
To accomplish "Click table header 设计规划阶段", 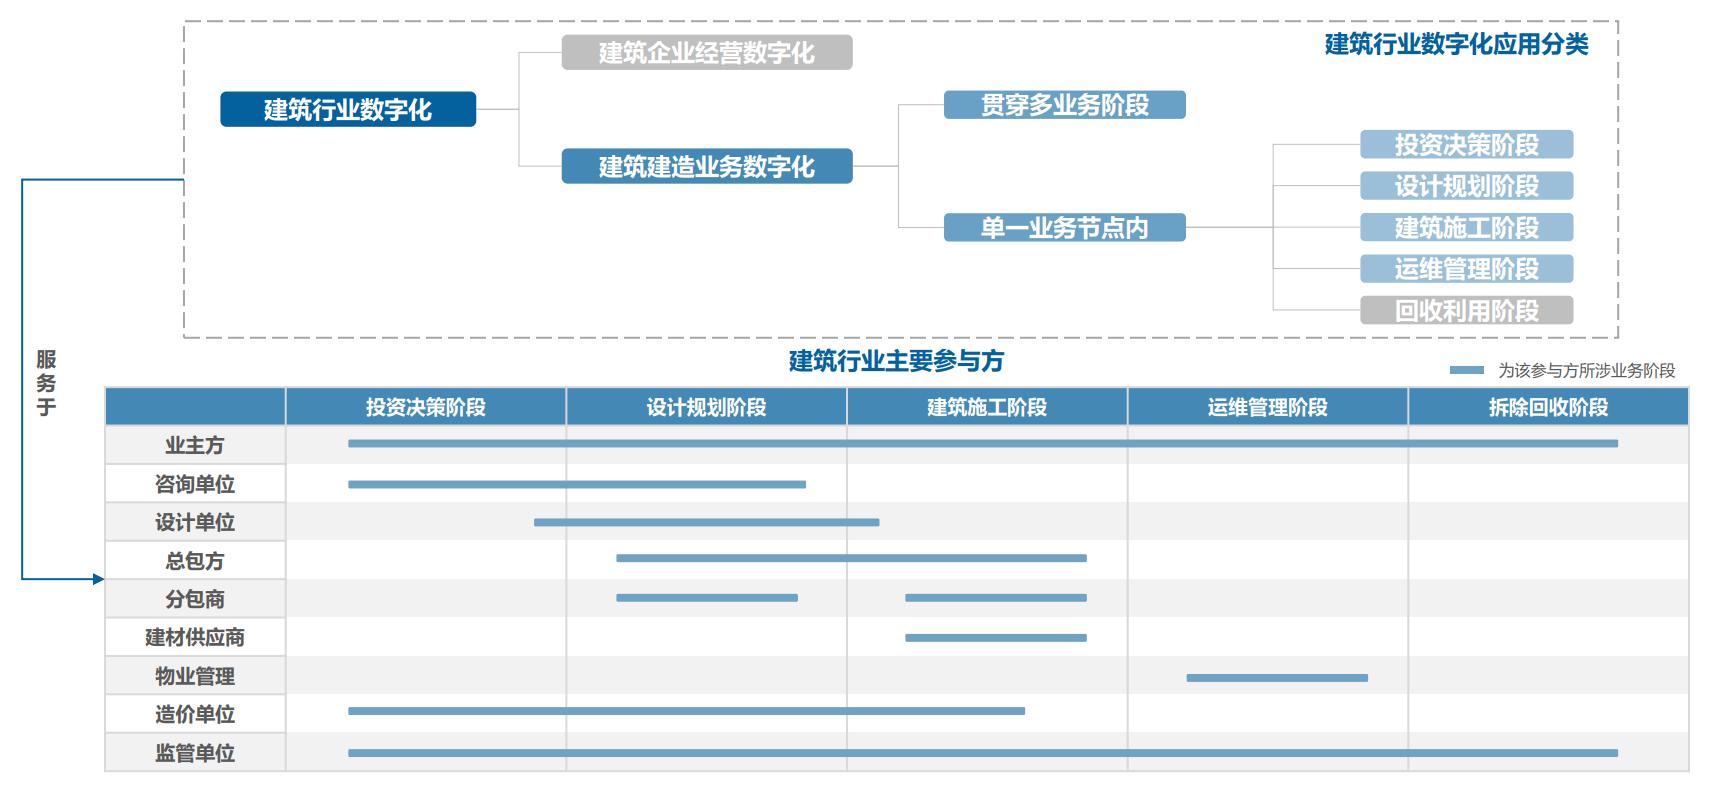I will click(x=706, y=407).
